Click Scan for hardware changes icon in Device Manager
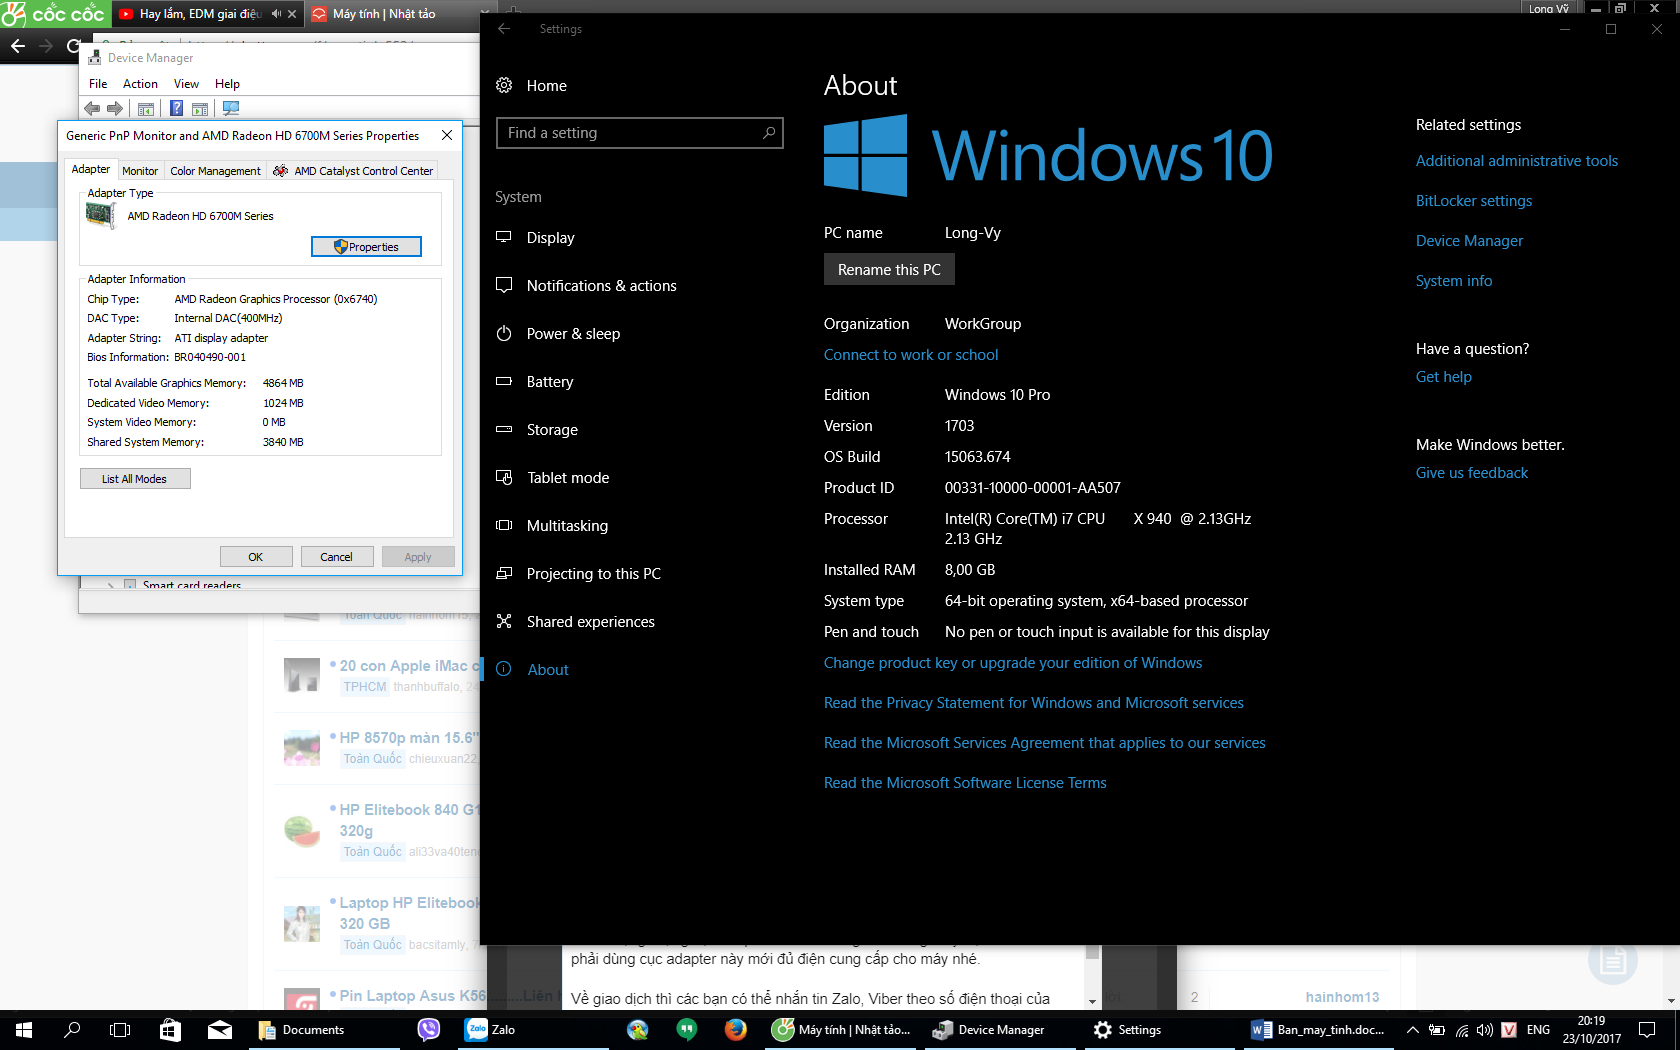The image size is (1680, 1050). point(231,109)
